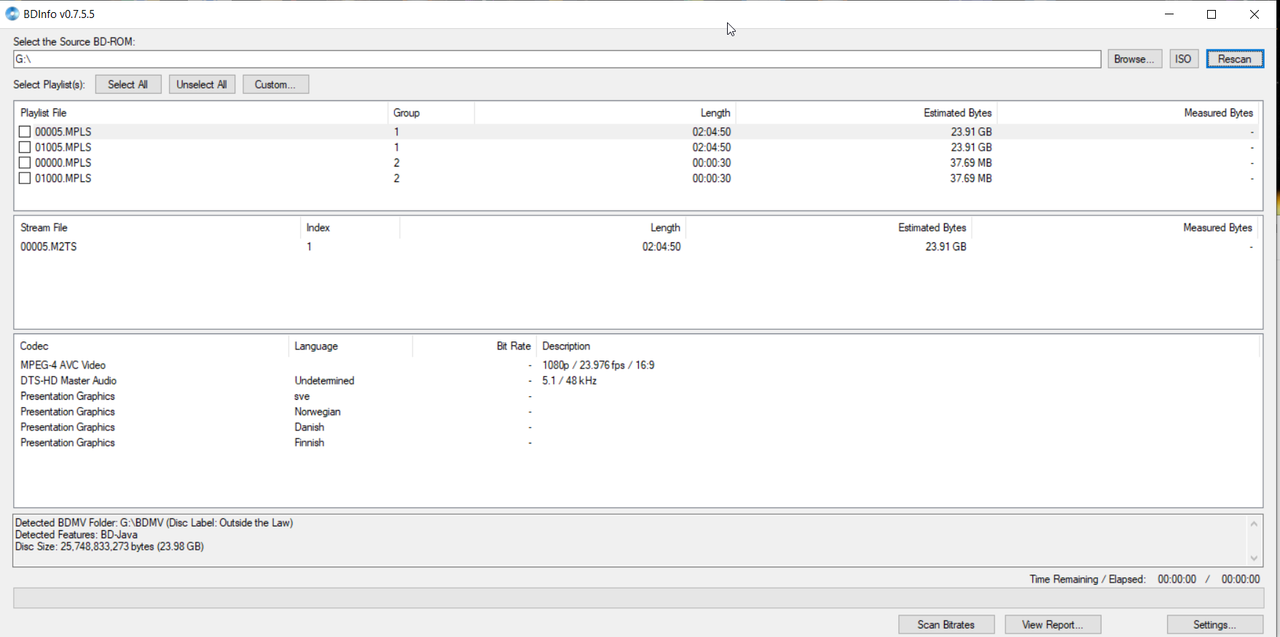Click the Stream File column header
This screenshot has width=1280, height=637.
click(157, 228)
